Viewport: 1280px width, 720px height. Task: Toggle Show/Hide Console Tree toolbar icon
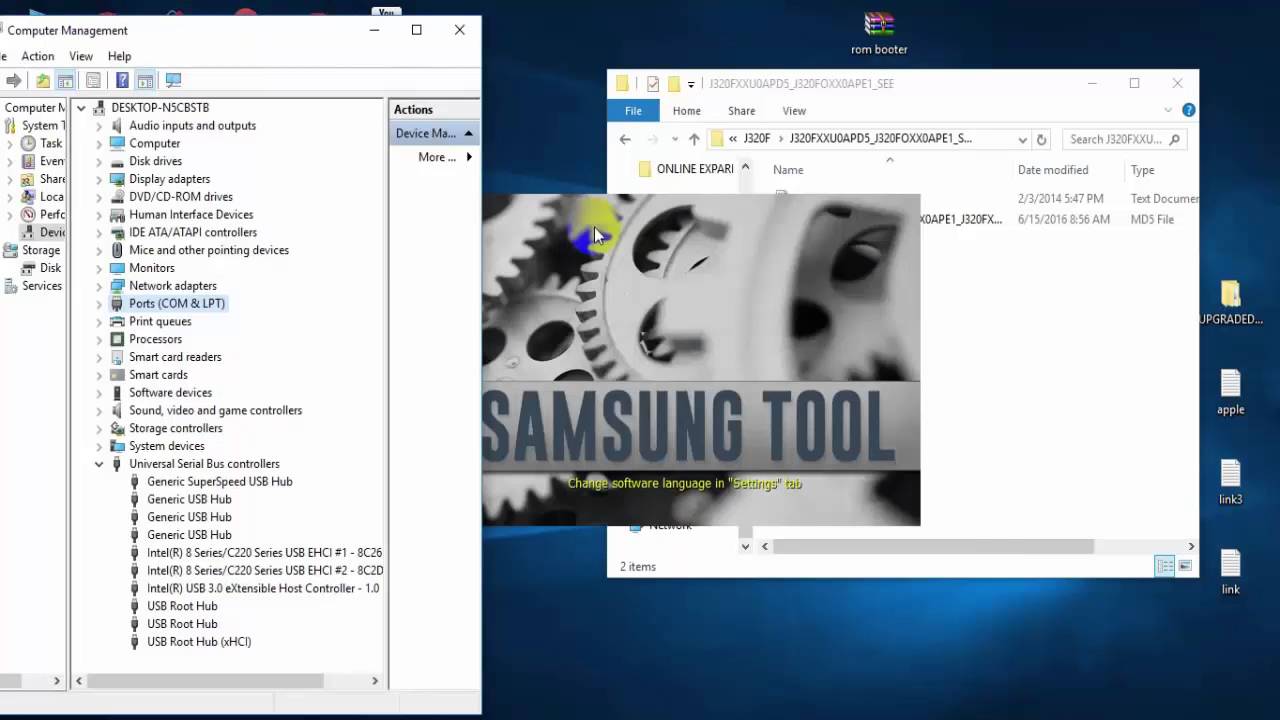[65, 81]
